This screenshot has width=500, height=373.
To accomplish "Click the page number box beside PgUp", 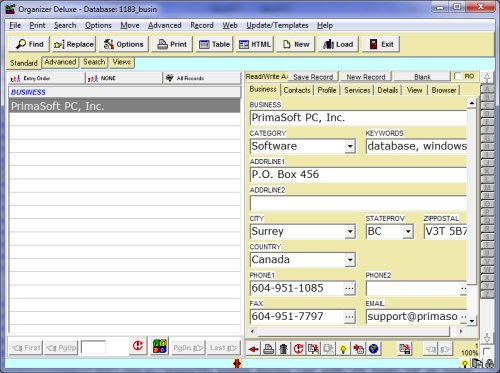I will [93, 347].
